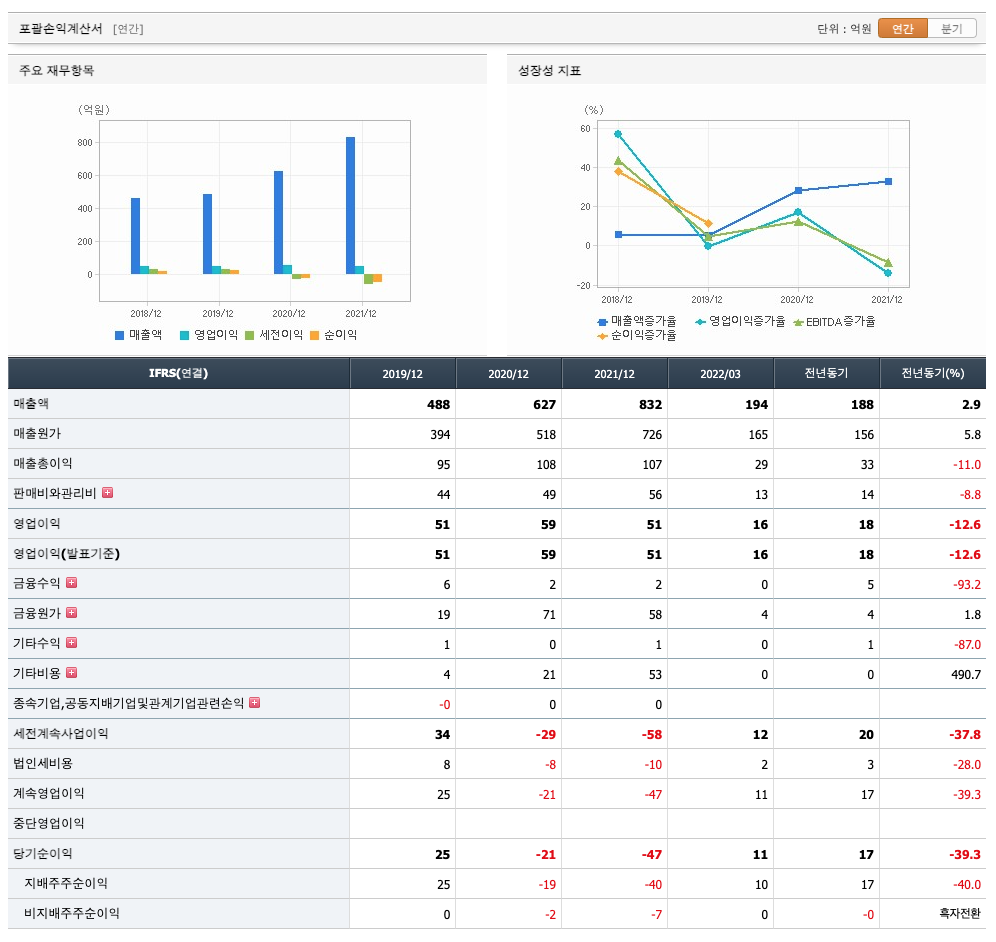Expand the 금융수익 row details
The image size is (996, 942).
coord(72,582)
